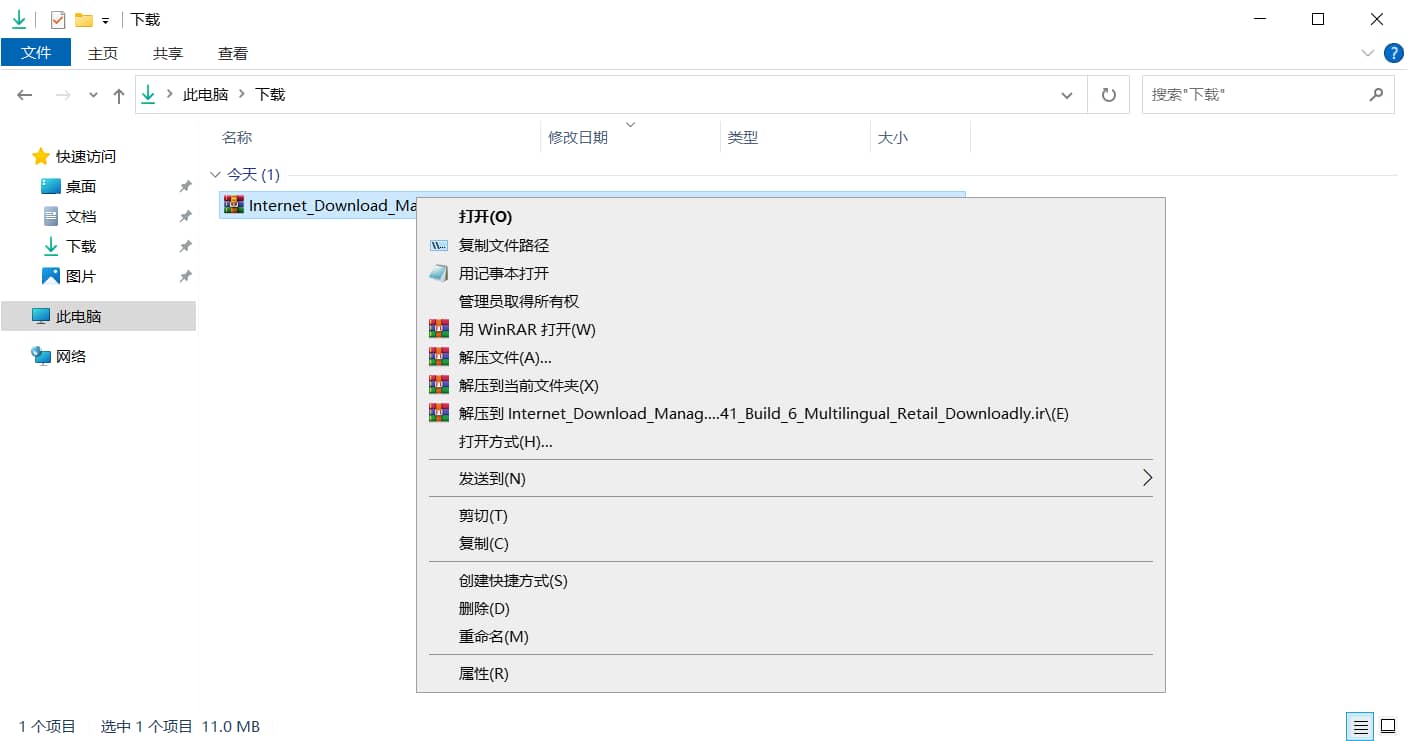This screenshot has width=1408, height=741.
Task: Click the 1 个项目 status text
Action: [x=47, y=726]
